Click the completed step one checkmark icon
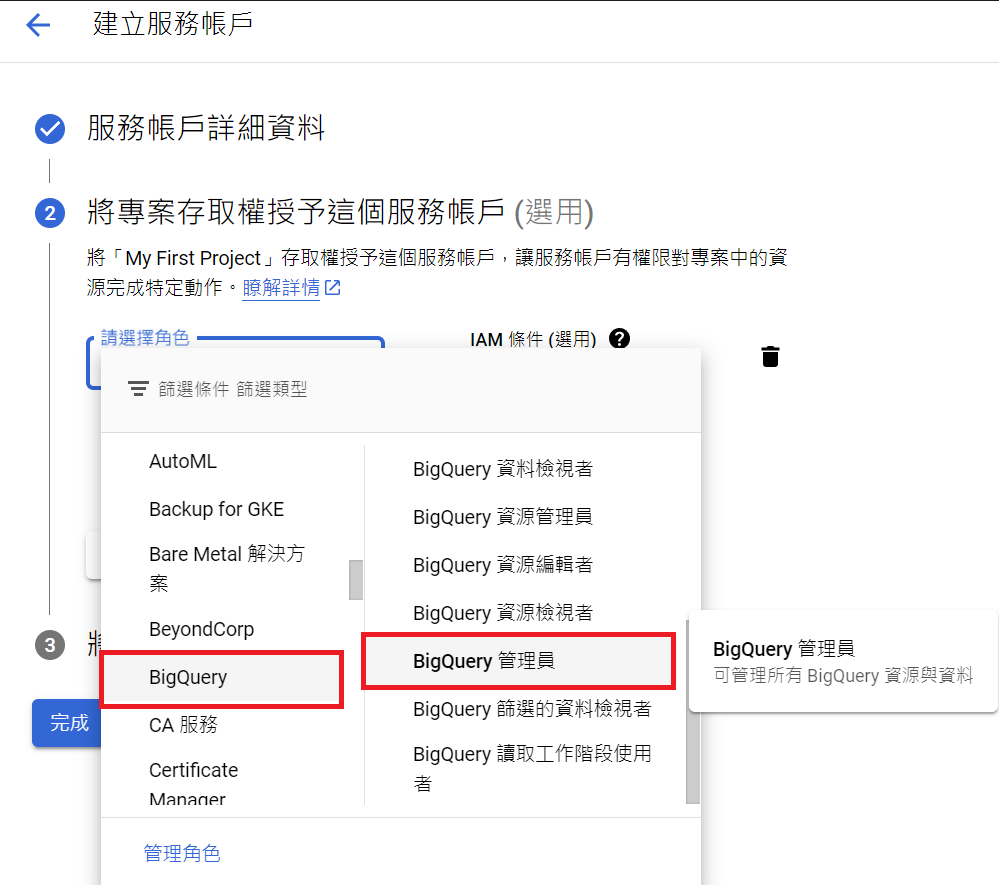Image resolution: width=999 pixels, height=885 pixels. [50, 129]
